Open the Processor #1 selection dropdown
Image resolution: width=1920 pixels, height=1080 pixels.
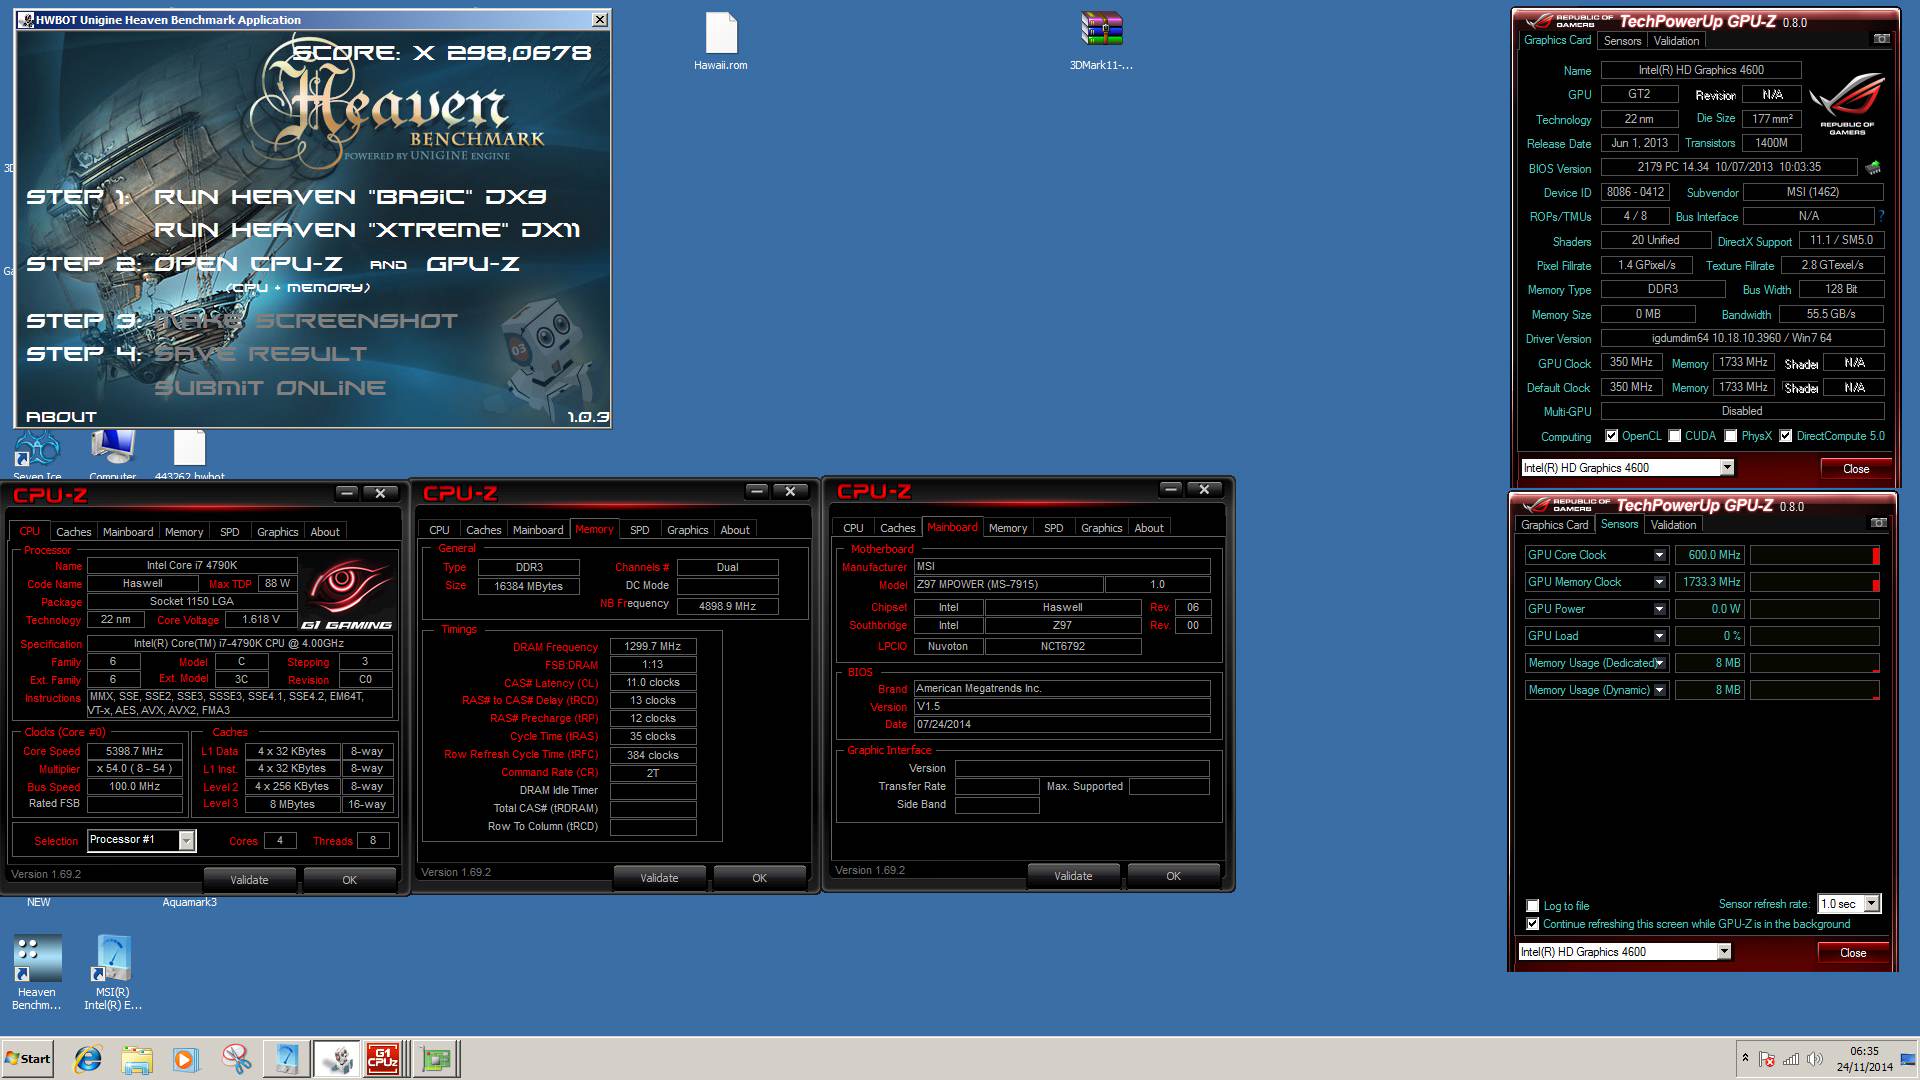point(186,841)
